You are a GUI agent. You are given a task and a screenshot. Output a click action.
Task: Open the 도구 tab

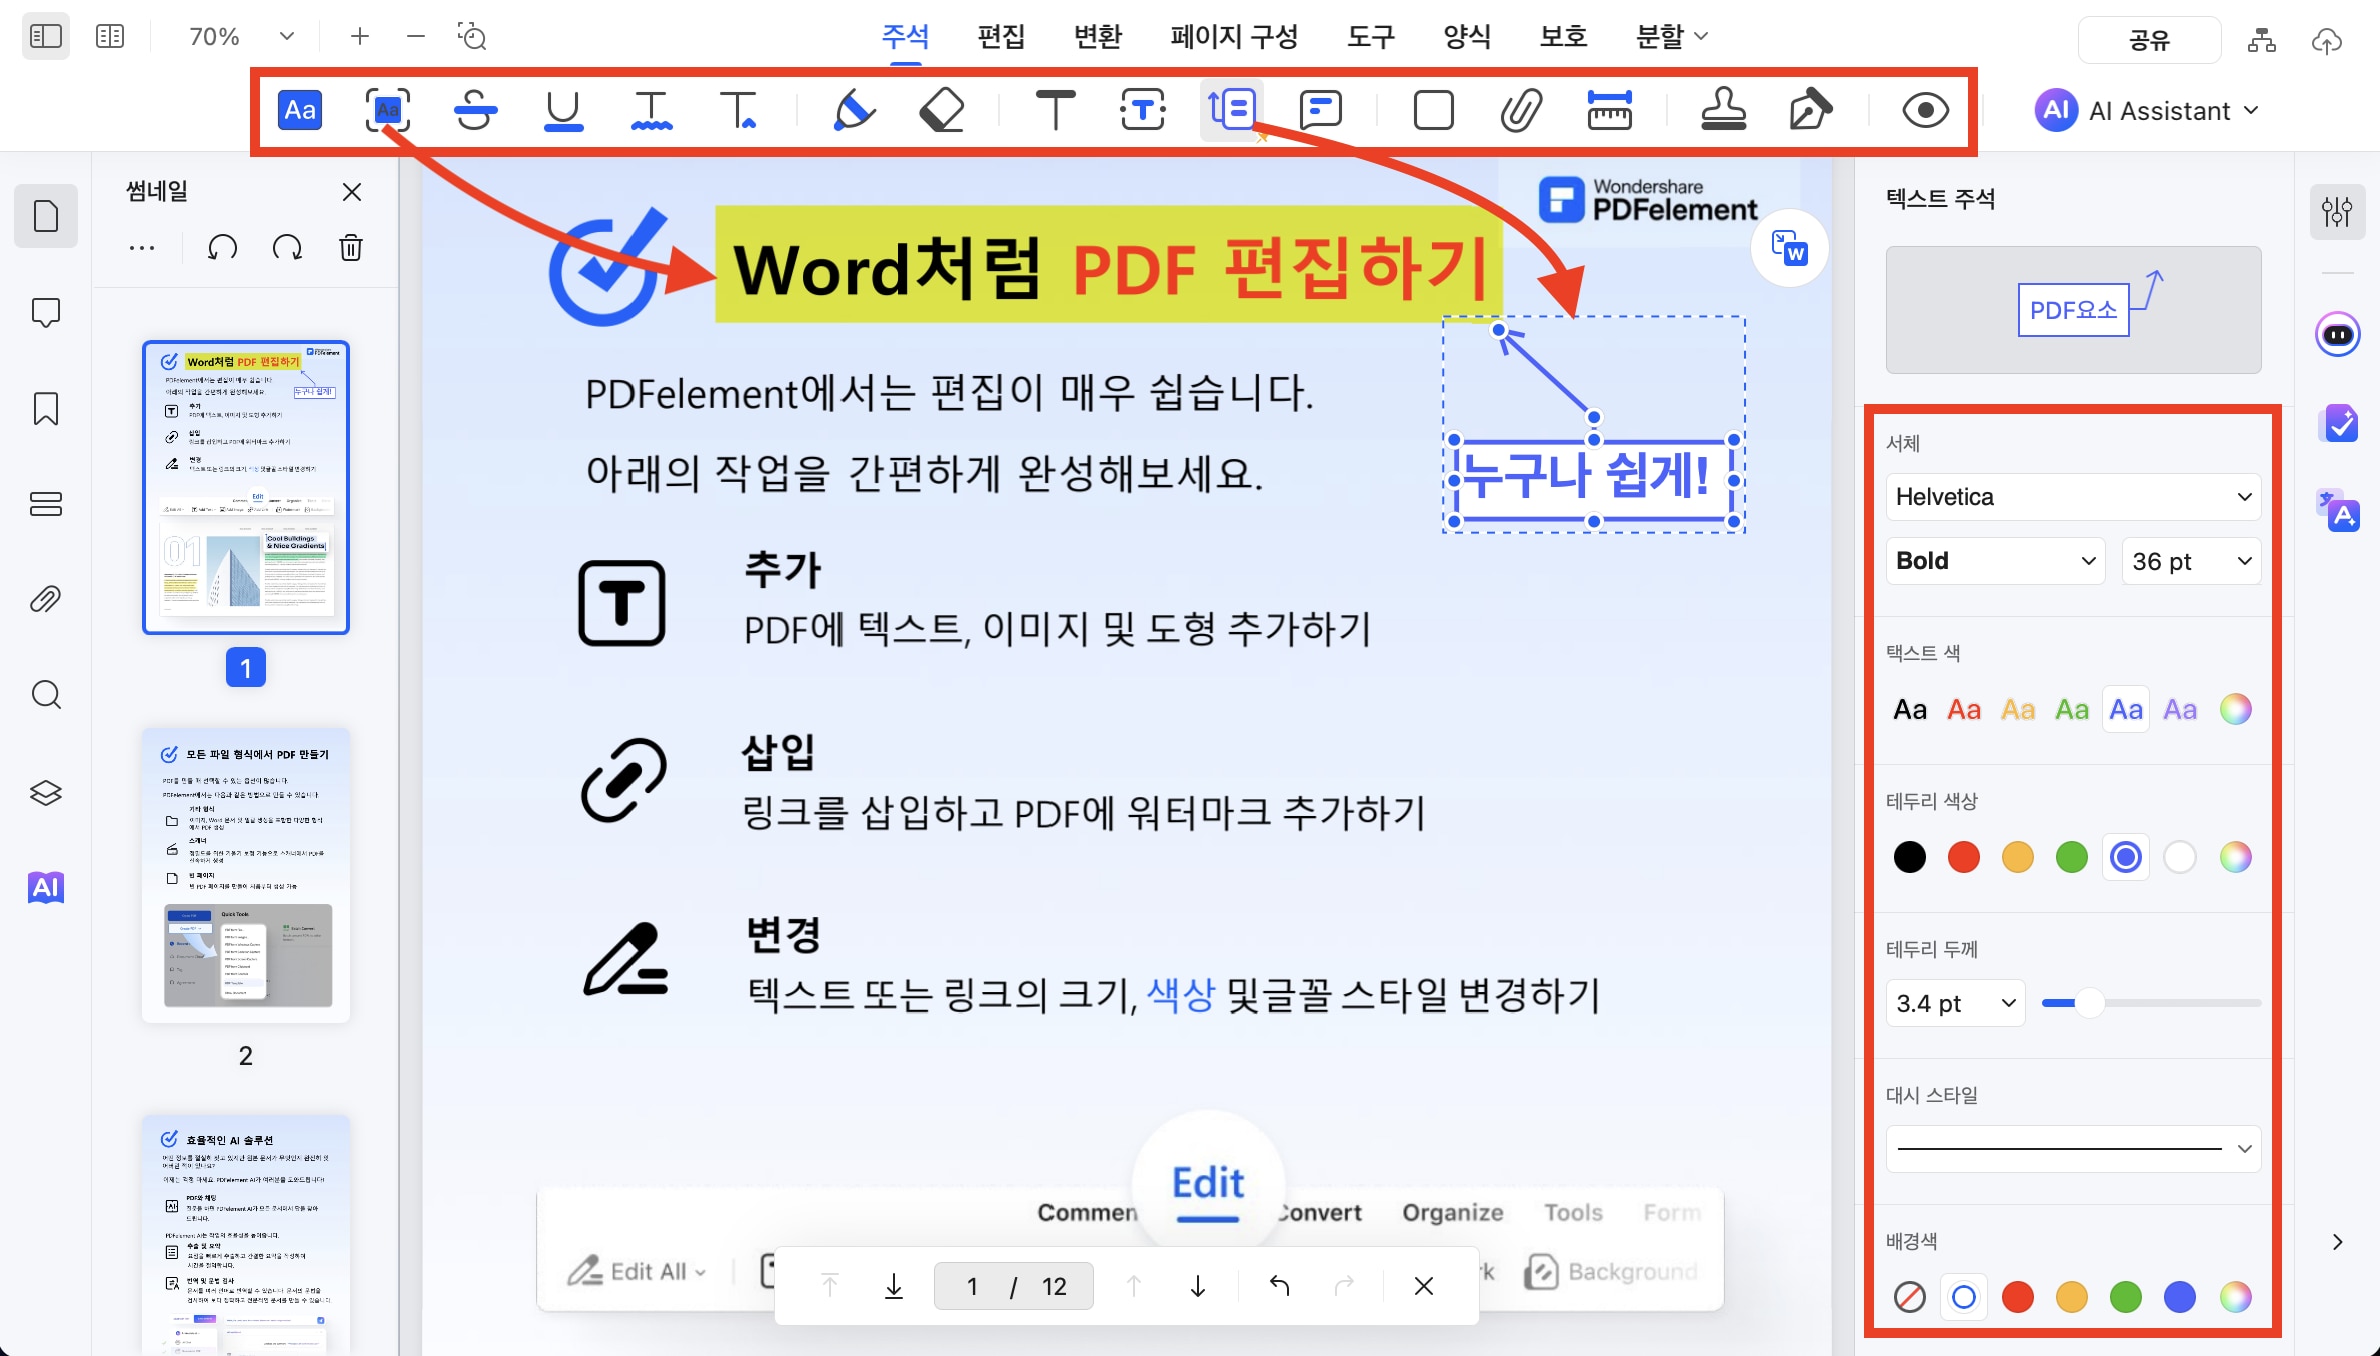pos(1370,37)
